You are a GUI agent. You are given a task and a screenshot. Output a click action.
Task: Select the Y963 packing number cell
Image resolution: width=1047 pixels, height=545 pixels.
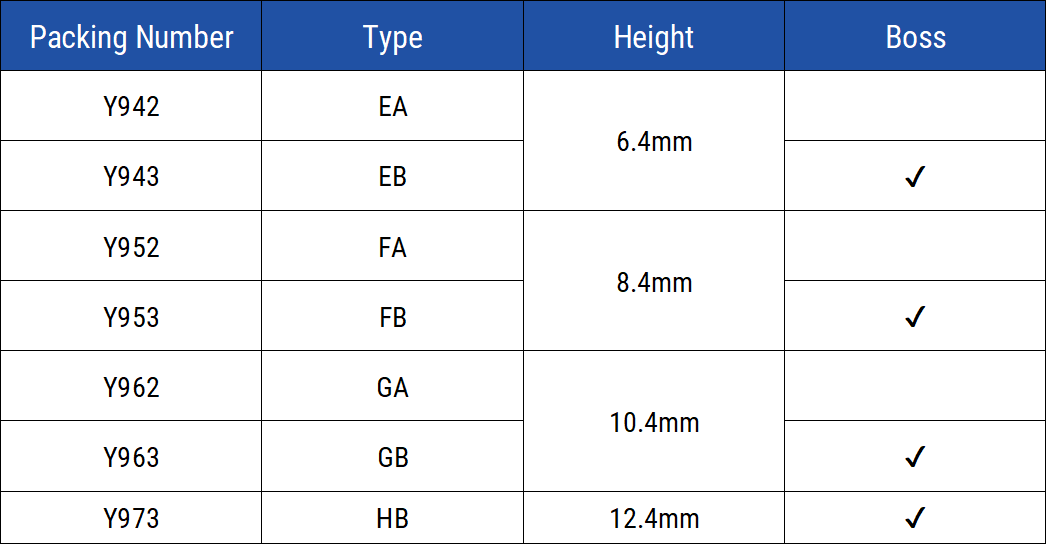tap(131, 457)
